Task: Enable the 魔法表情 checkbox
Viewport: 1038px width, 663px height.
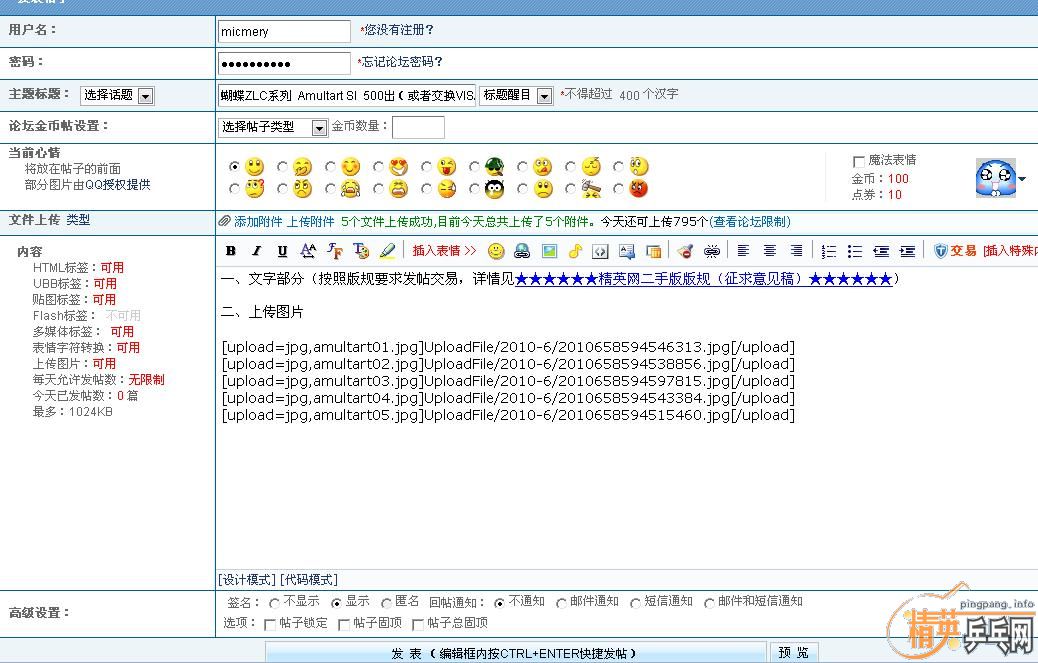Action: (x=858, y=161)
